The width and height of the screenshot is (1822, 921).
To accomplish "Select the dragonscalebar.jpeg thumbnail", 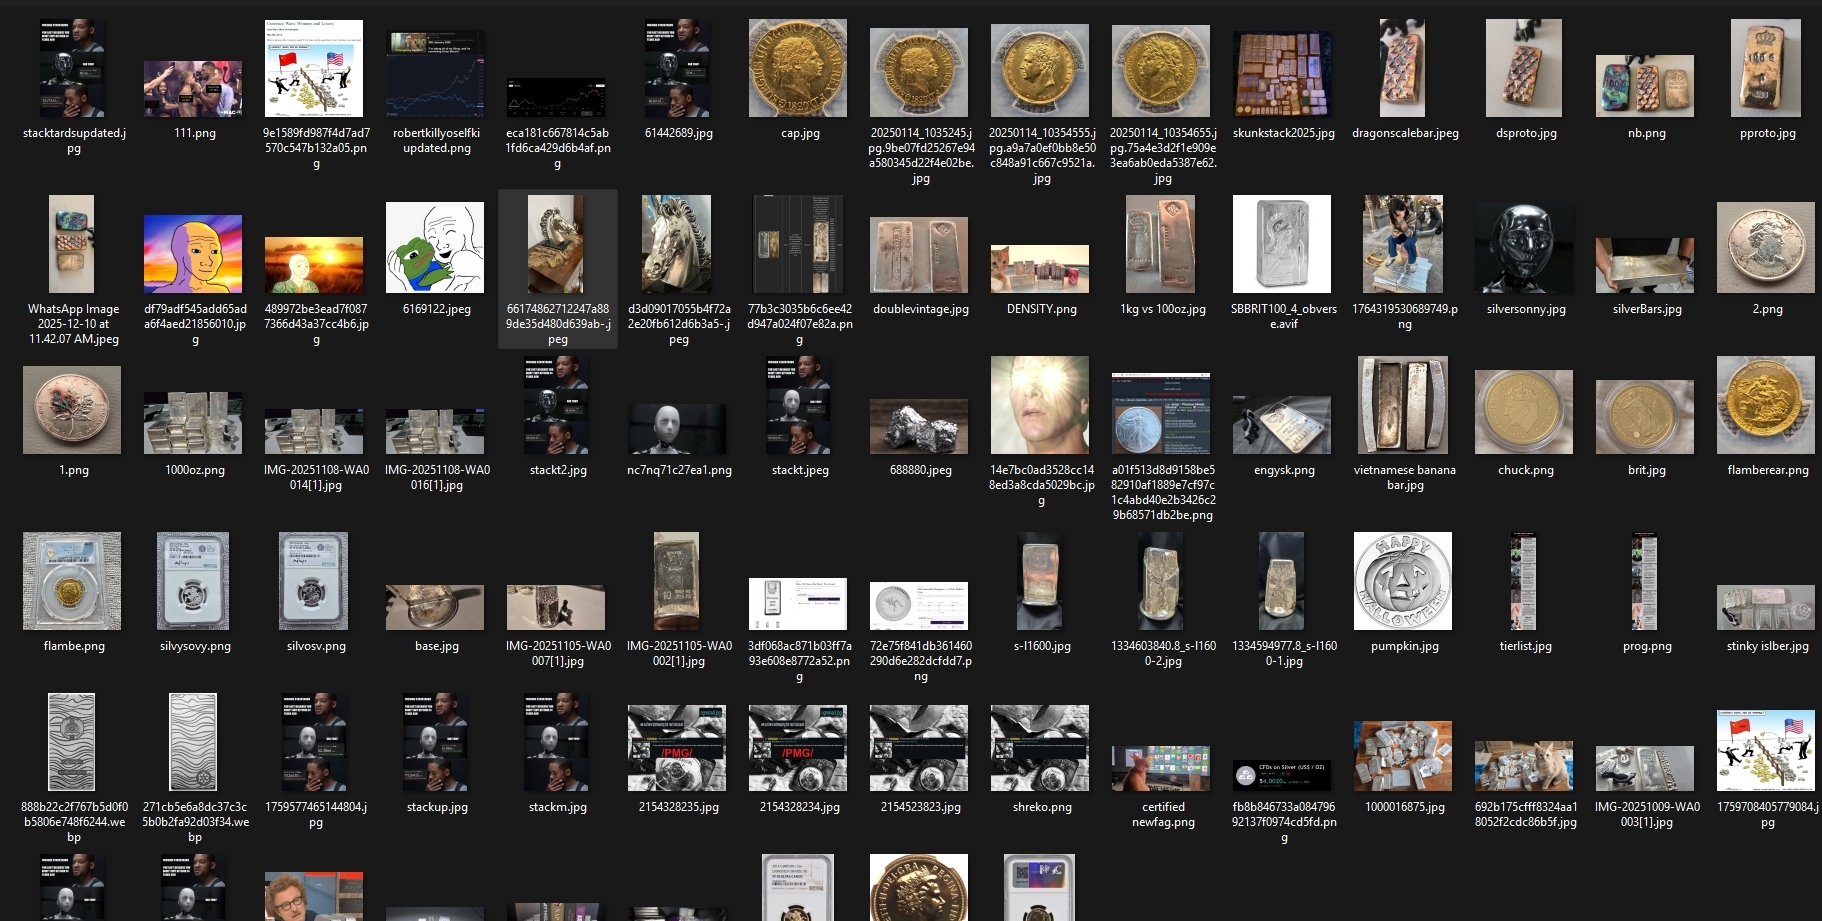I will coord(1403,68).
